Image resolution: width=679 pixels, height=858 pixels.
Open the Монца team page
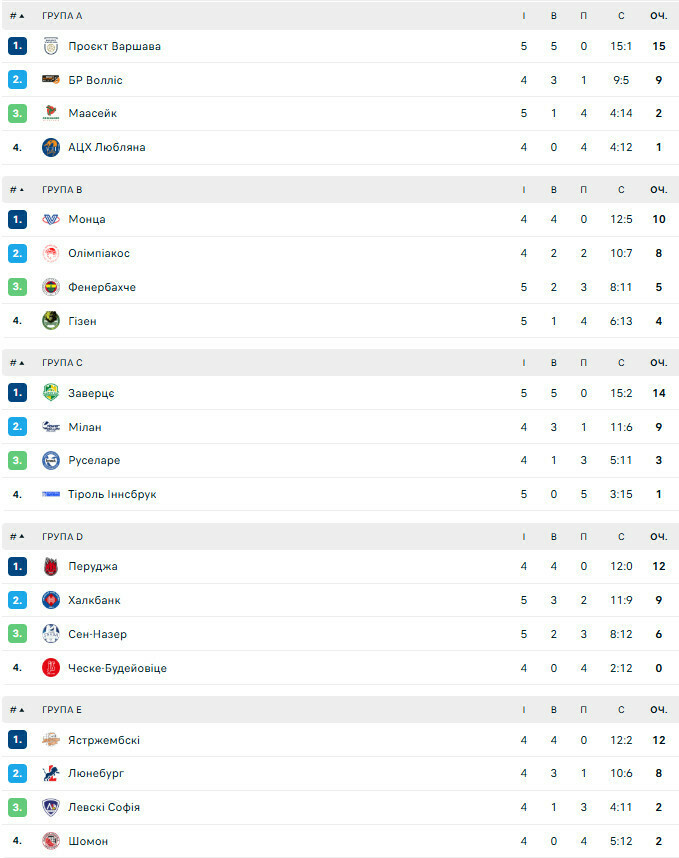[x=87, y=219]
